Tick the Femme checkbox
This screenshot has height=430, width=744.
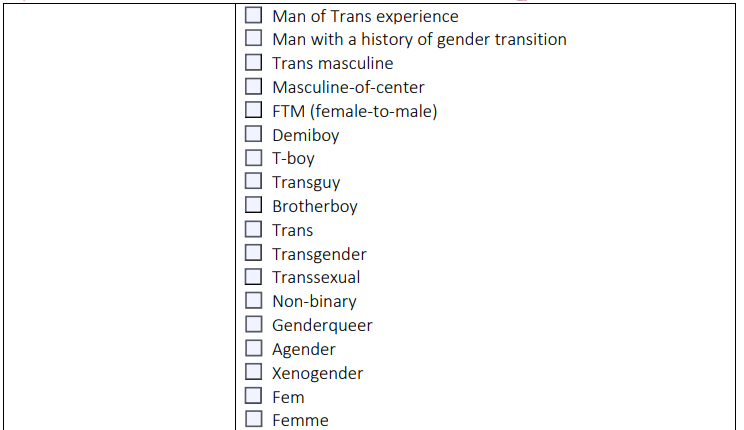click(253, 419)
